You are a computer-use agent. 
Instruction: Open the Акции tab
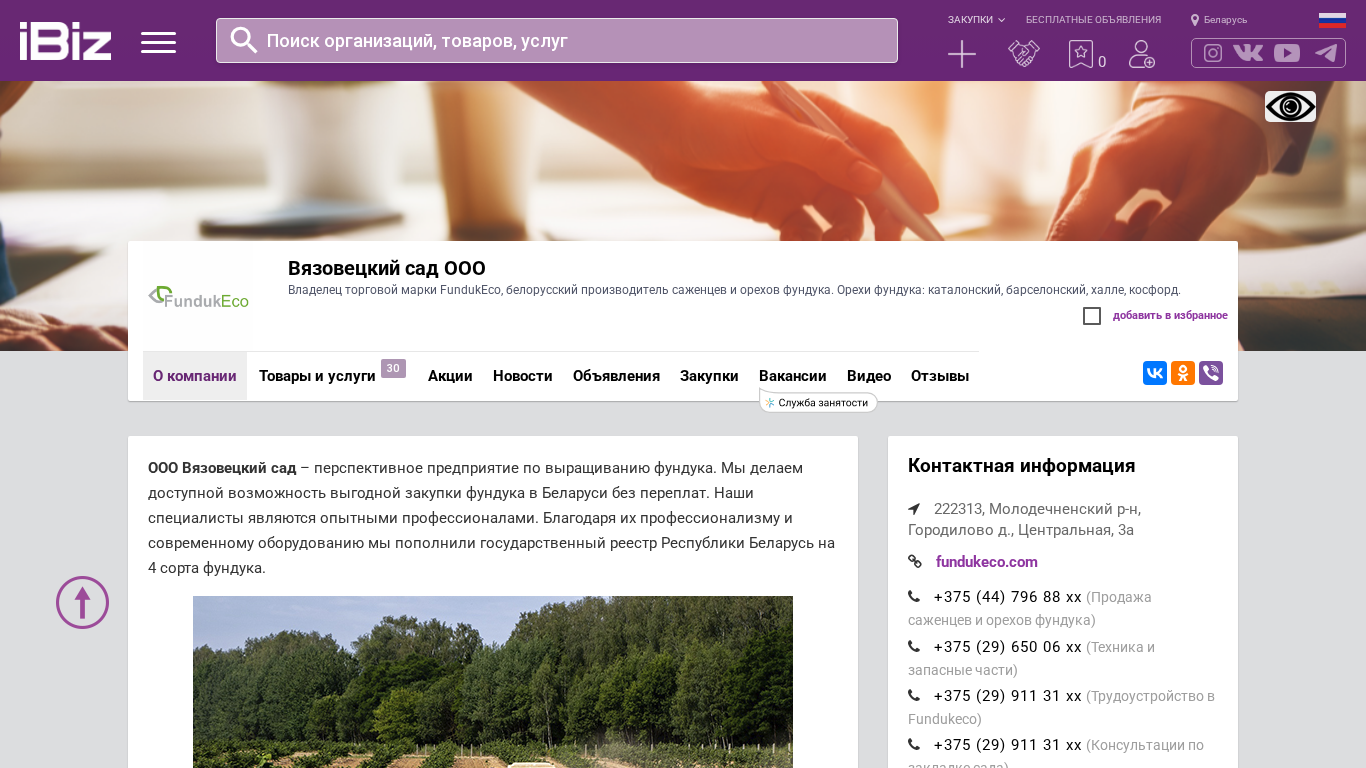(450, 376)
